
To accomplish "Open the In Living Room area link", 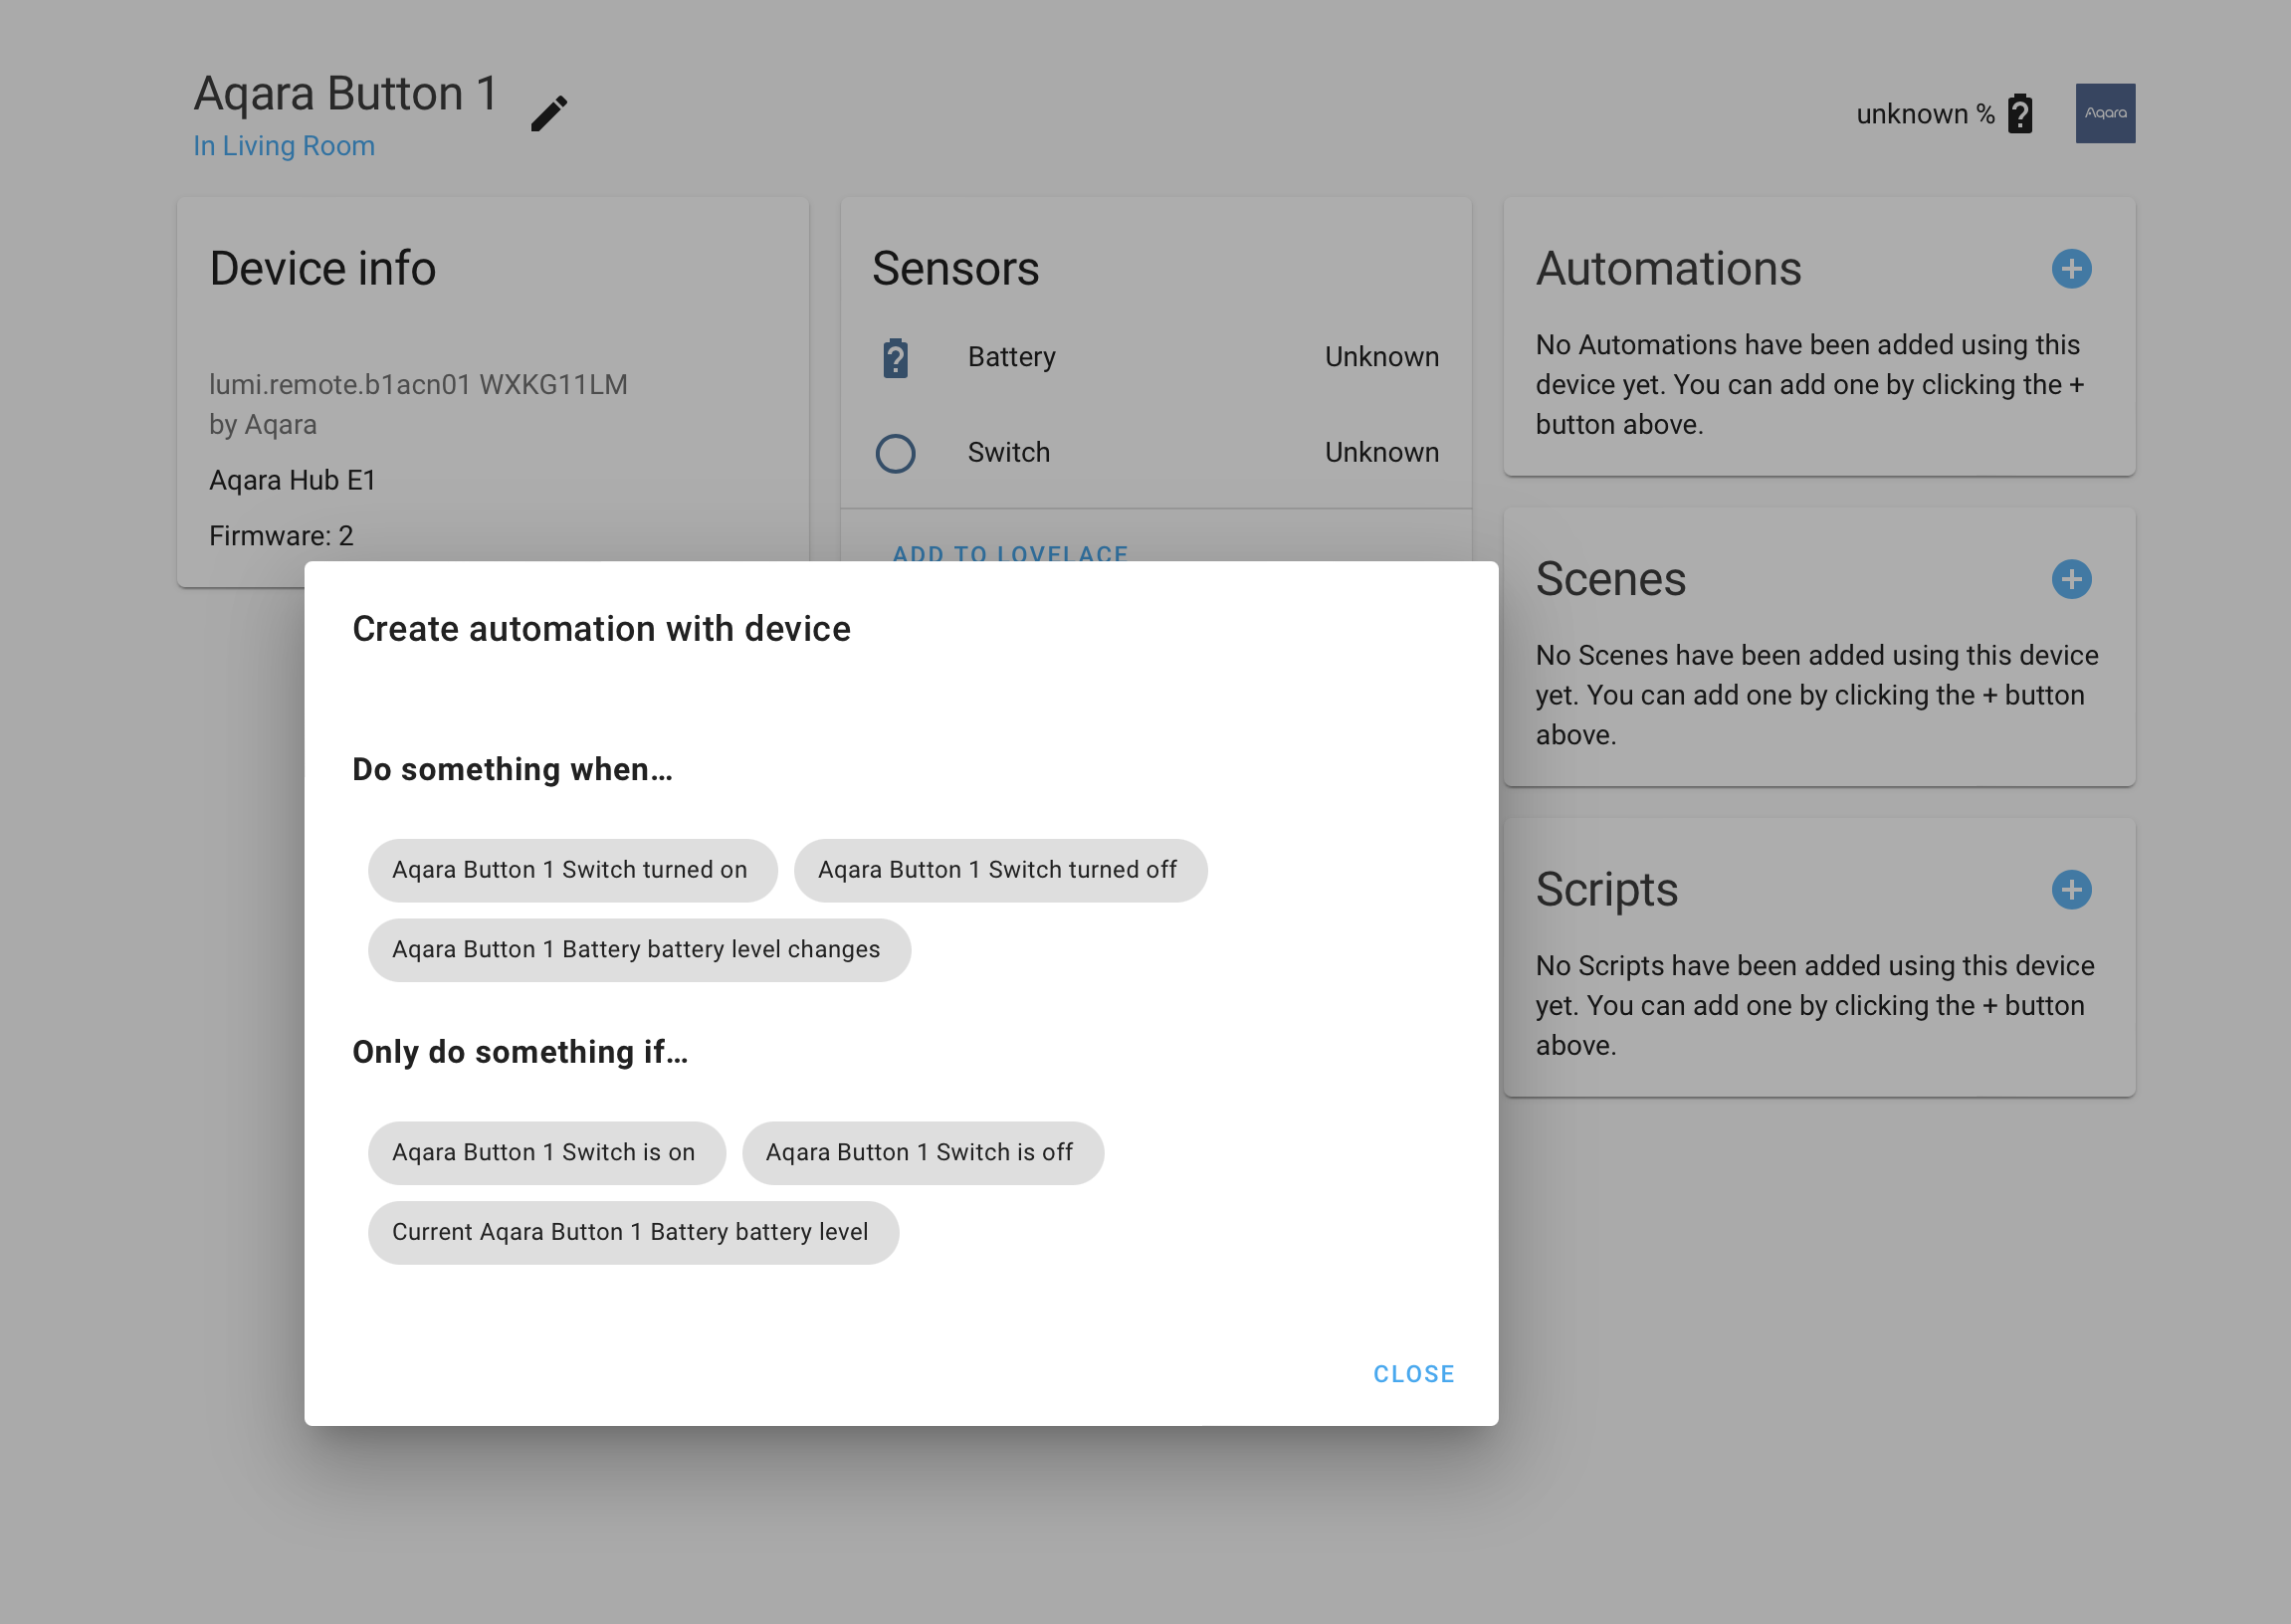I will (283, 146).
